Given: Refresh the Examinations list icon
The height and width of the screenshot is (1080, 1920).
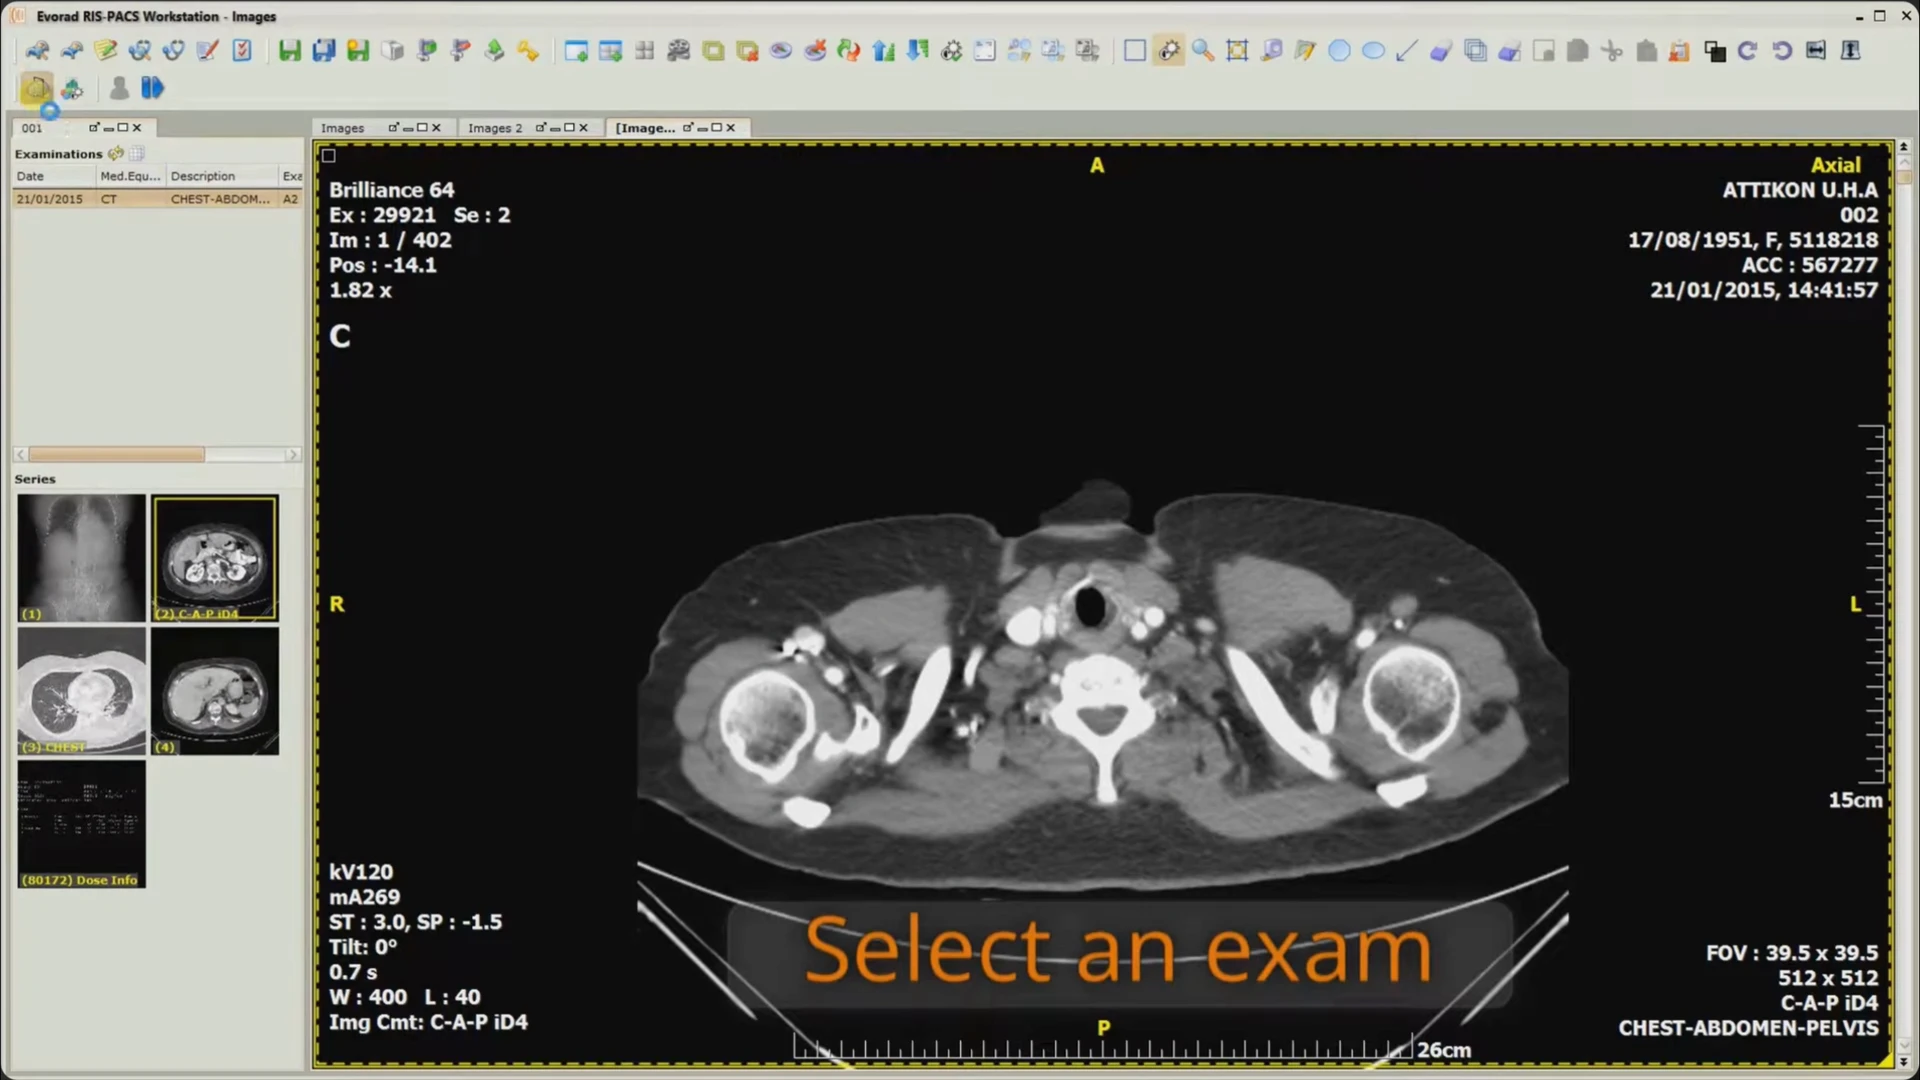Looking at the screenshot, I should (116, 153).
